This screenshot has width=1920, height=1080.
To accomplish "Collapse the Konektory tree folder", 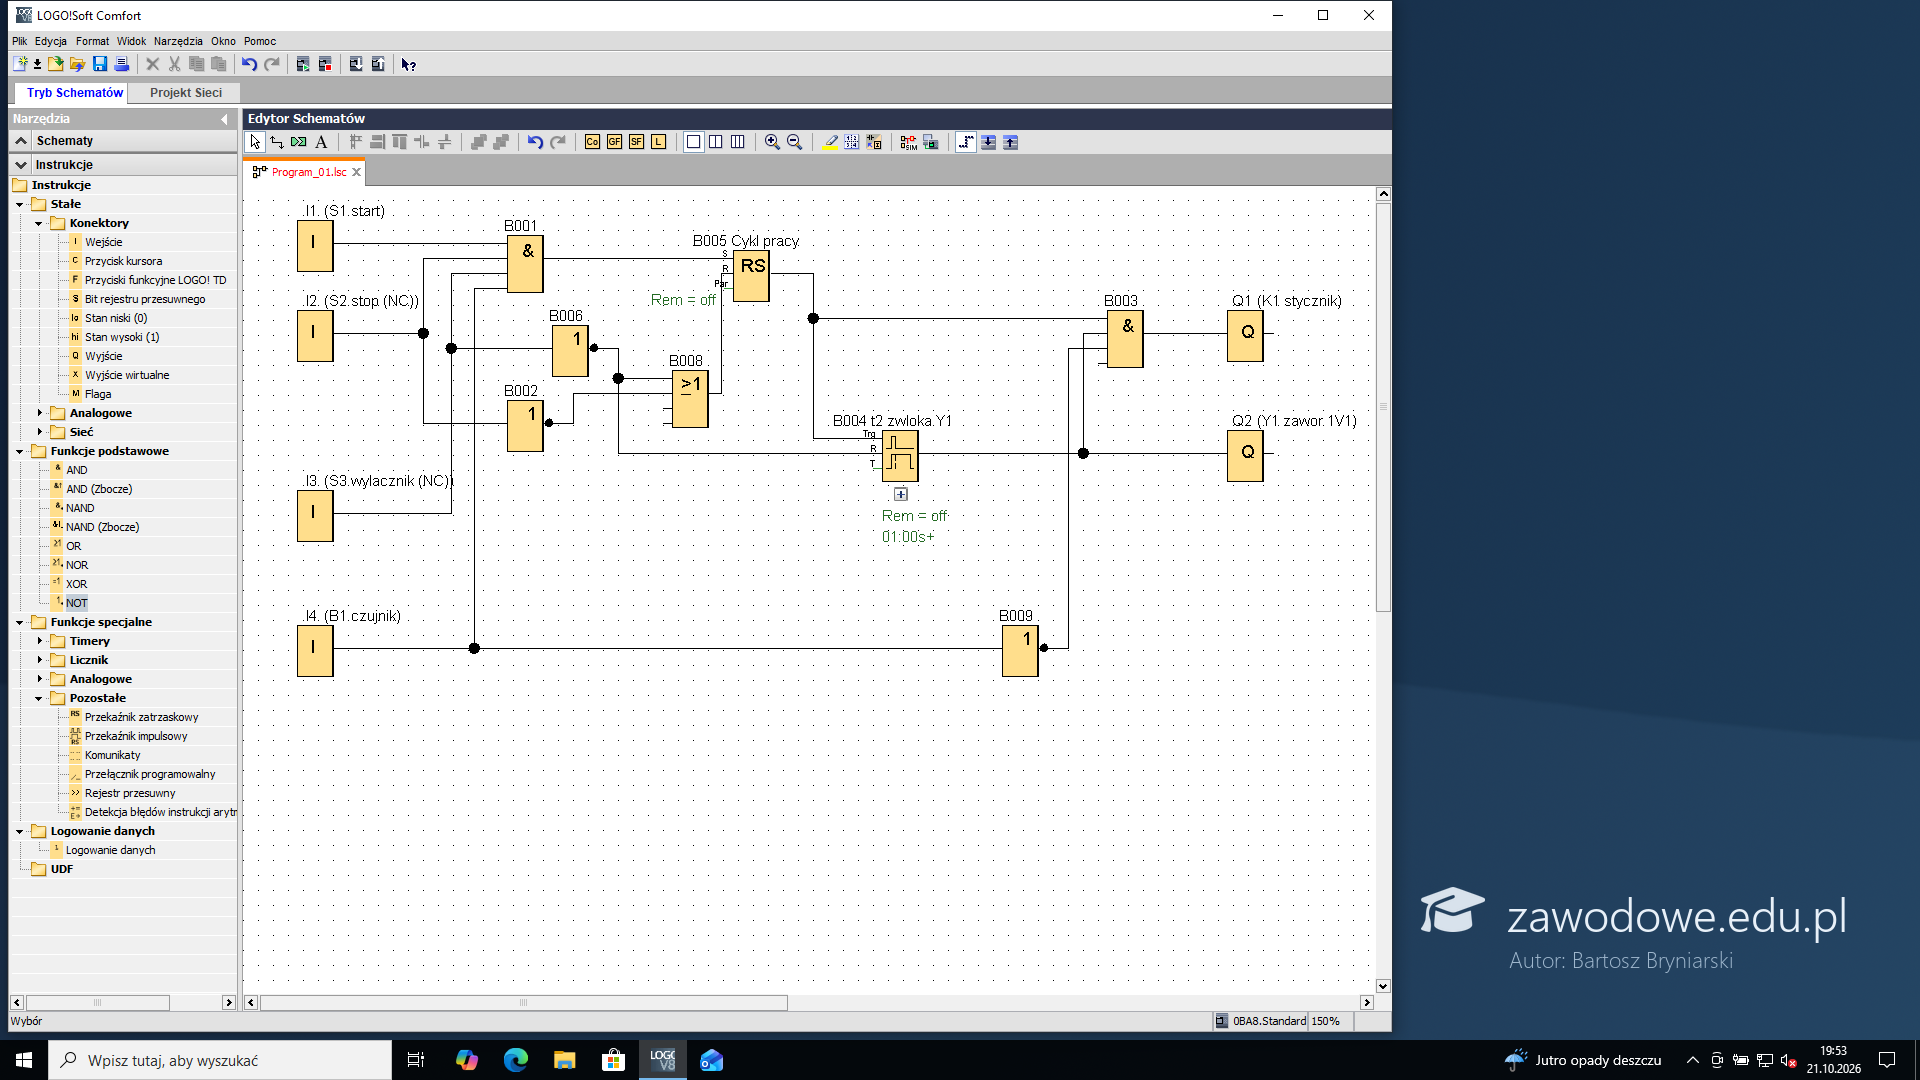I will click(39, 223).
